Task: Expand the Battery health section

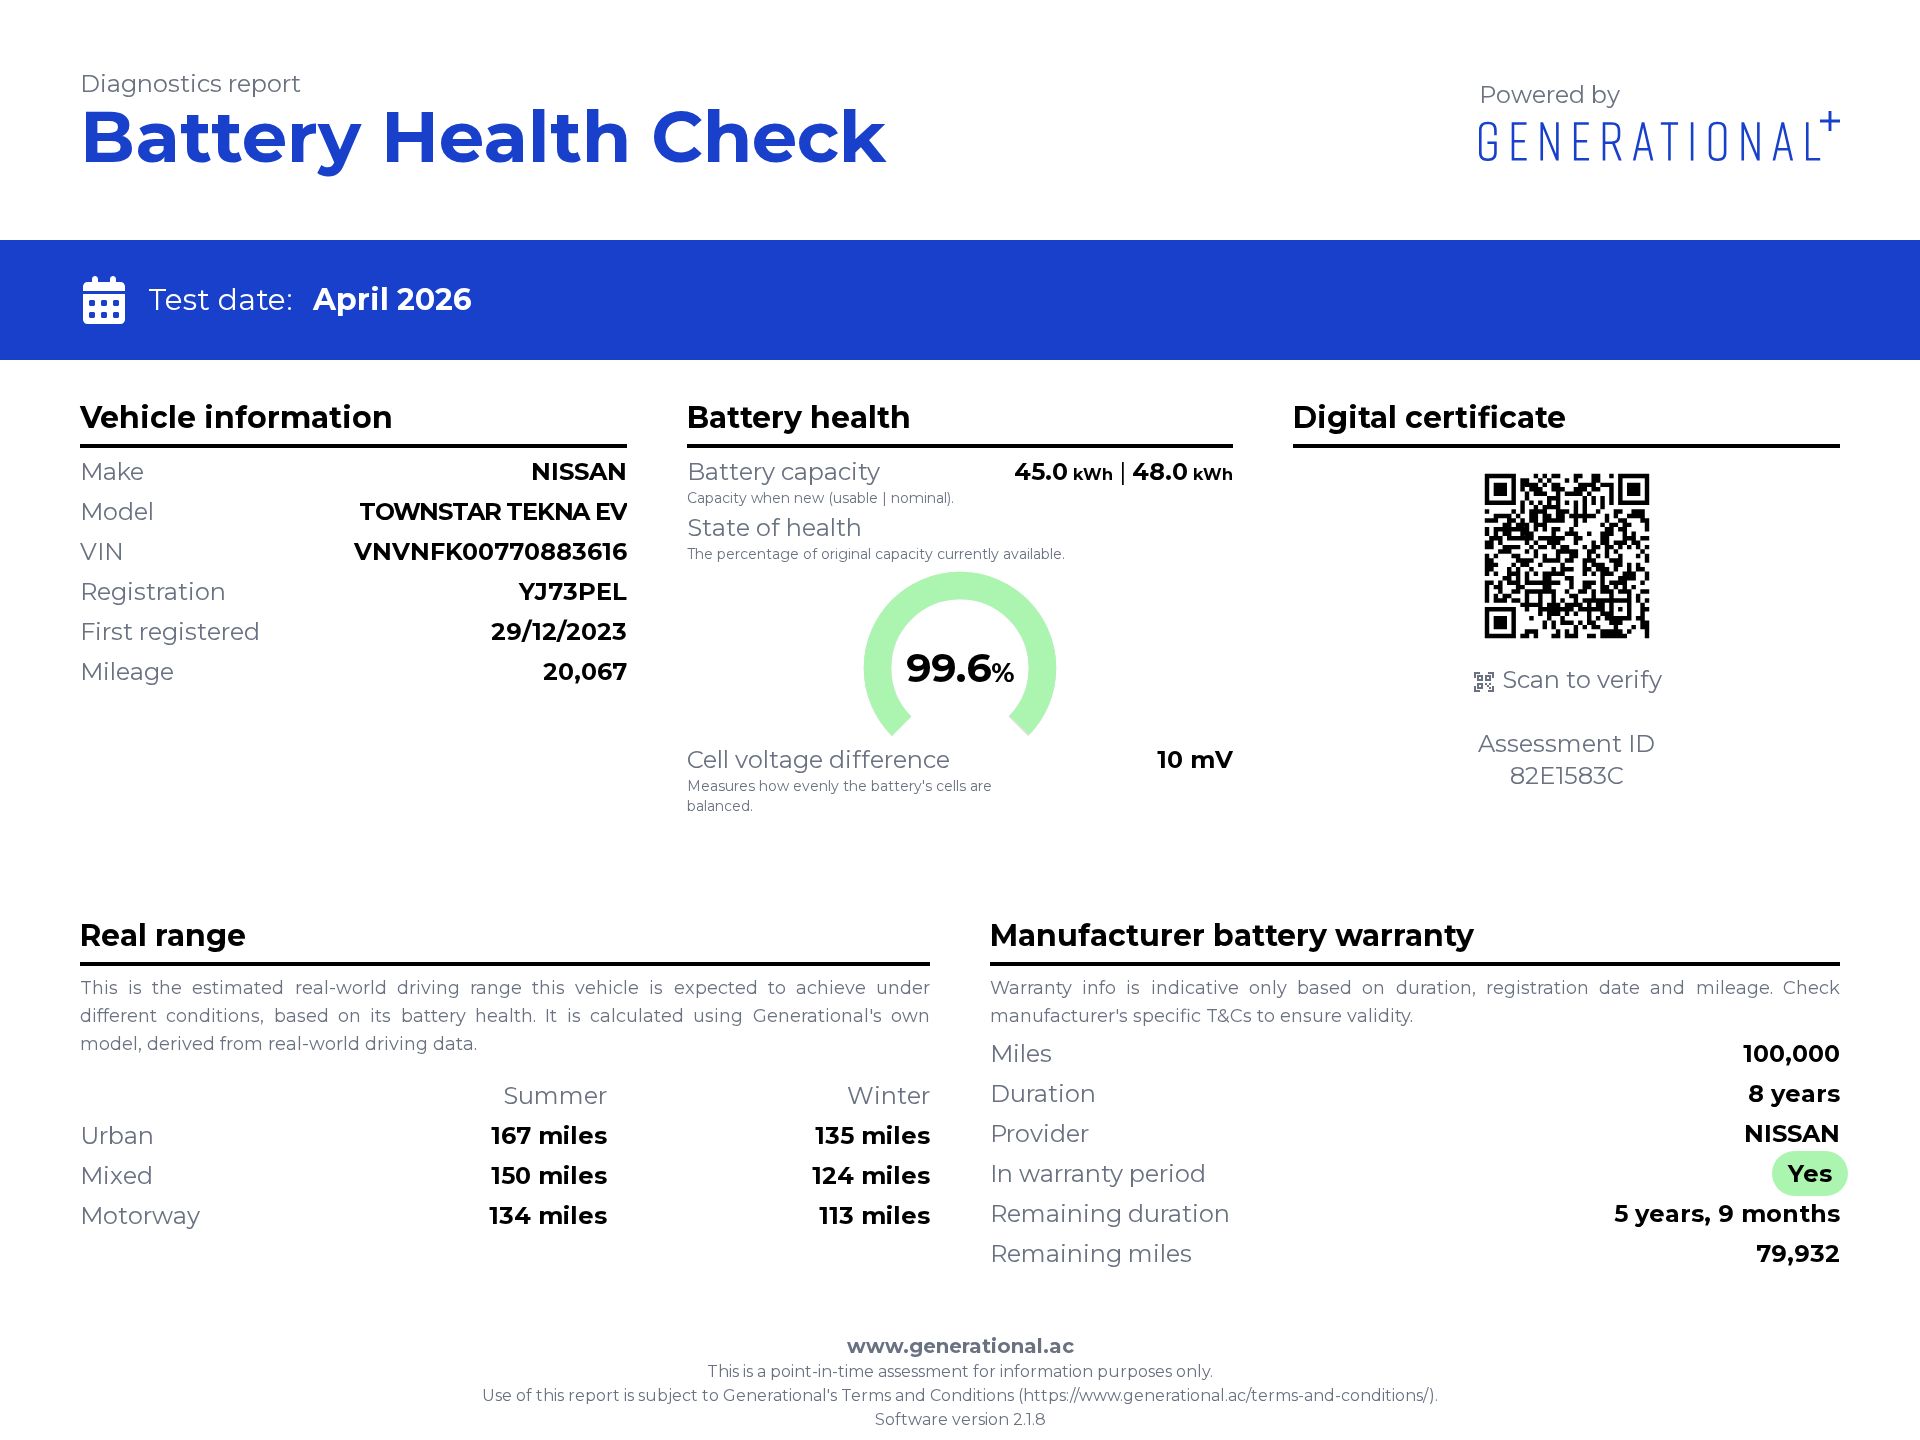Action: pyautogui.click(x=798, y=417)
